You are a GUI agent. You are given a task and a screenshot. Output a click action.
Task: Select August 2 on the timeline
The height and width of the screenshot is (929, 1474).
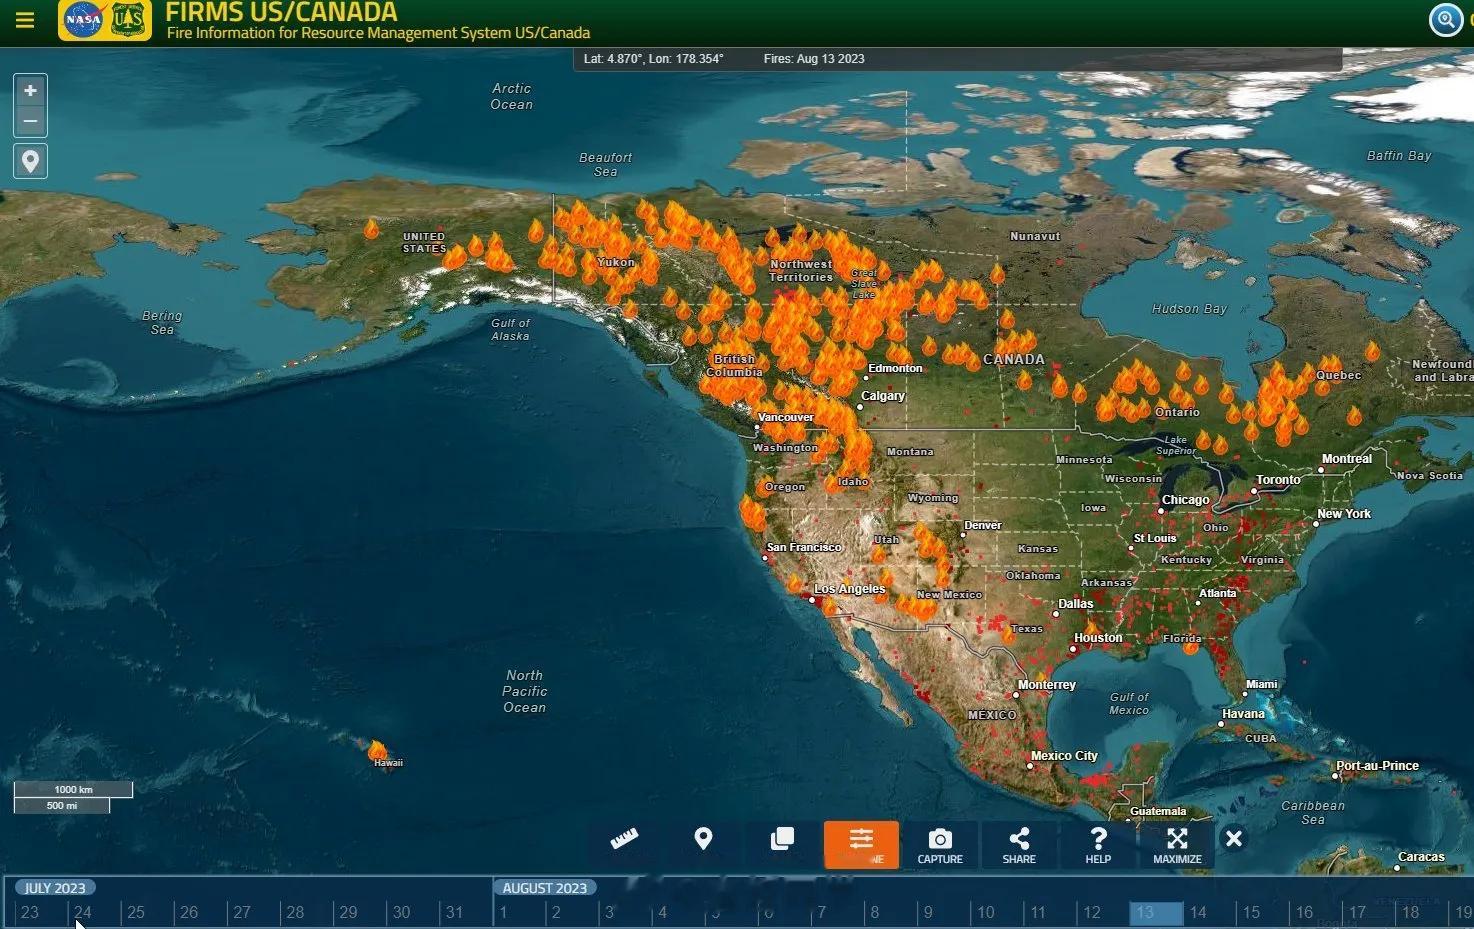point(556,912)
